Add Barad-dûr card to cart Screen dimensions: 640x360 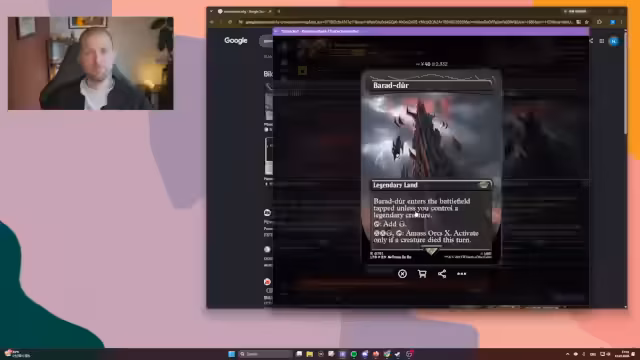tap(422, 274)
